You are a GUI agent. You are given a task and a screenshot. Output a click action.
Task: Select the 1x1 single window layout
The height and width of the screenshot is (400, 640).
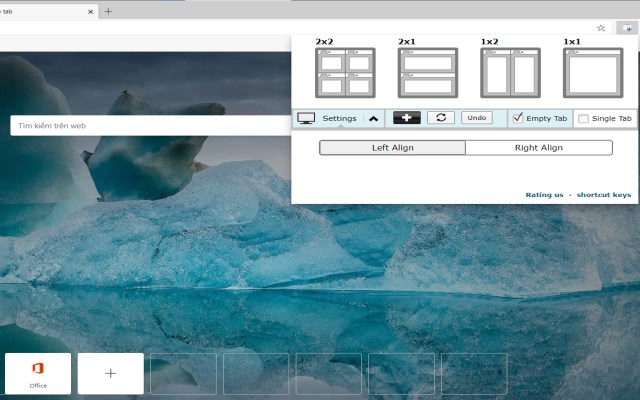(x=593, y=73)
